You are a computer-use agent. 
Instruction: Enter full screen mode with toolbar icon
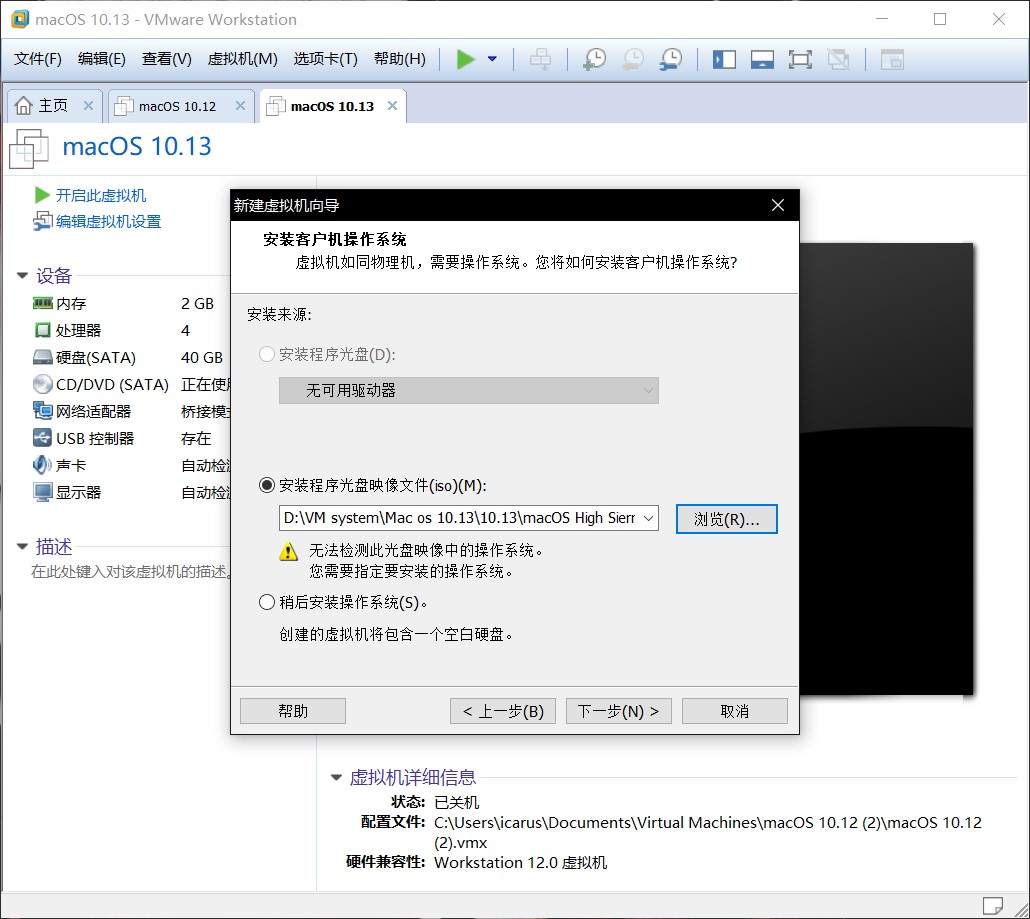[800, 60]
